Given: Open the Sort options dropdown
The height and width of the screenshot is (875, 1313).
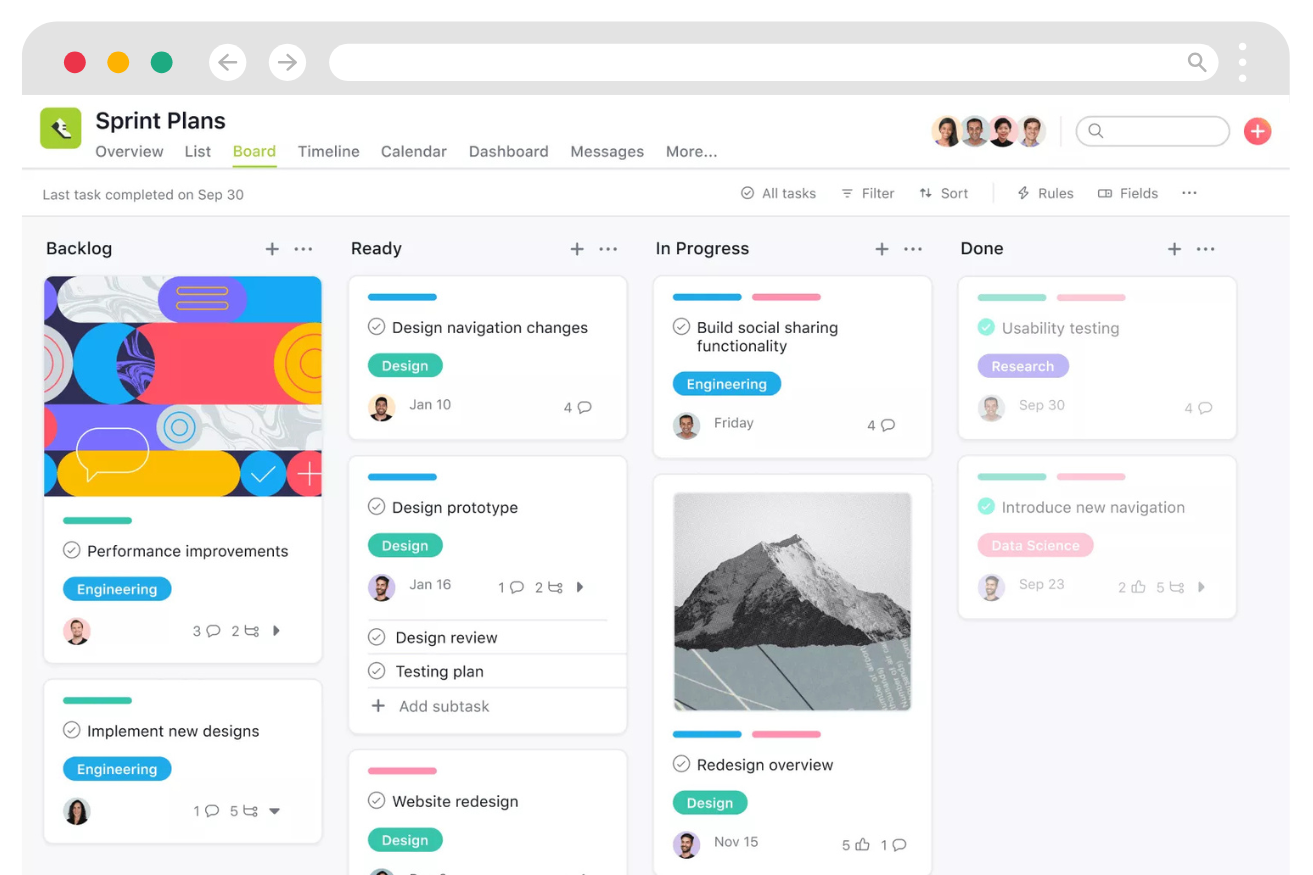Looking at the screenshot, I should (944, 193).
